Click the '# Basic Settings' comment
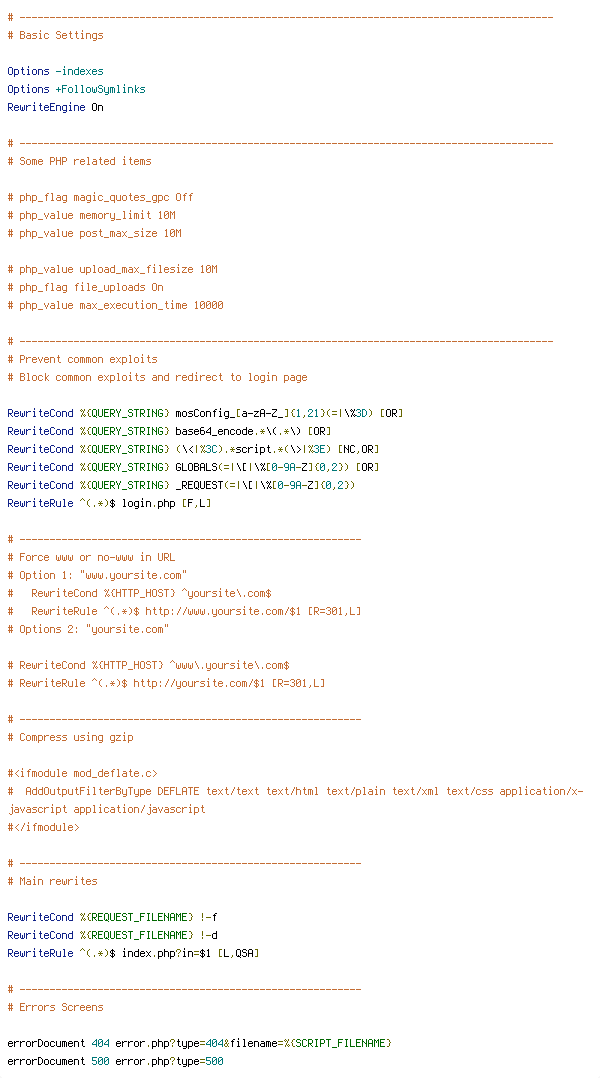Image resolution: width=600 pixels, height=1078 pixels. 56,35
